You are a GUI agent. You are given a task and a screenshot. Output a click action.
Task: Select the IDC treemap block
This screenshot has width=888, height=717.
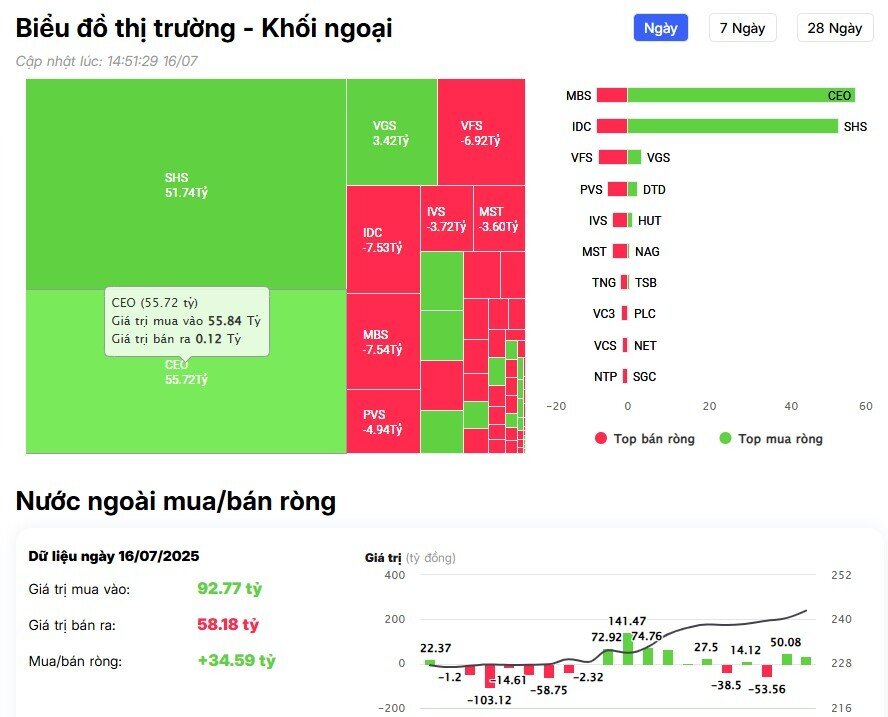pyautogui.click(x=381, y=235)
